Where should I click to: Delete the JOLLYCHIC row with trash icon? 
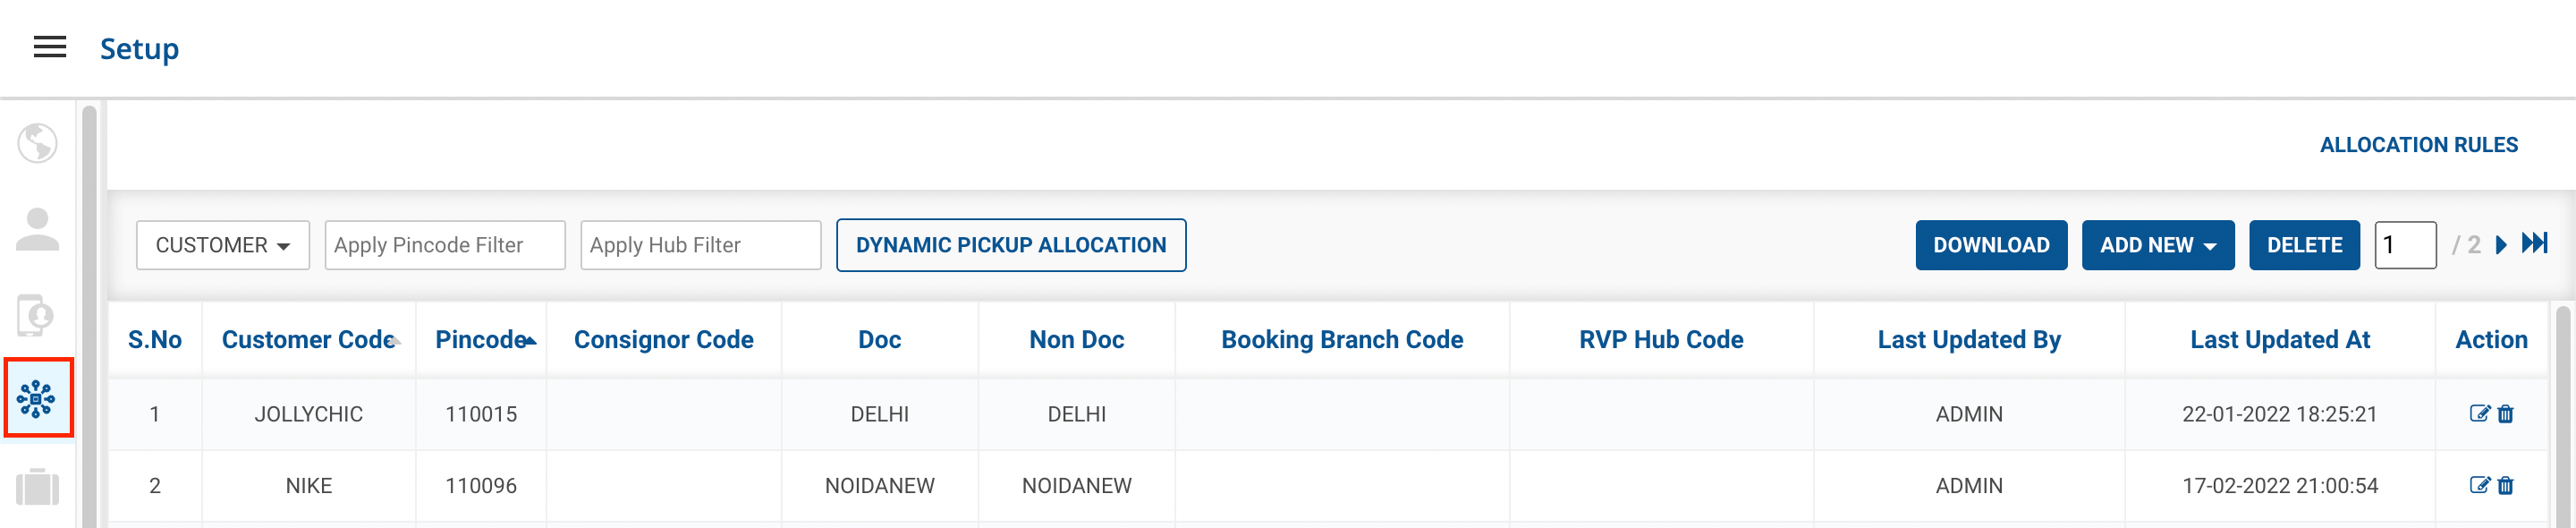click(2506, 414)
